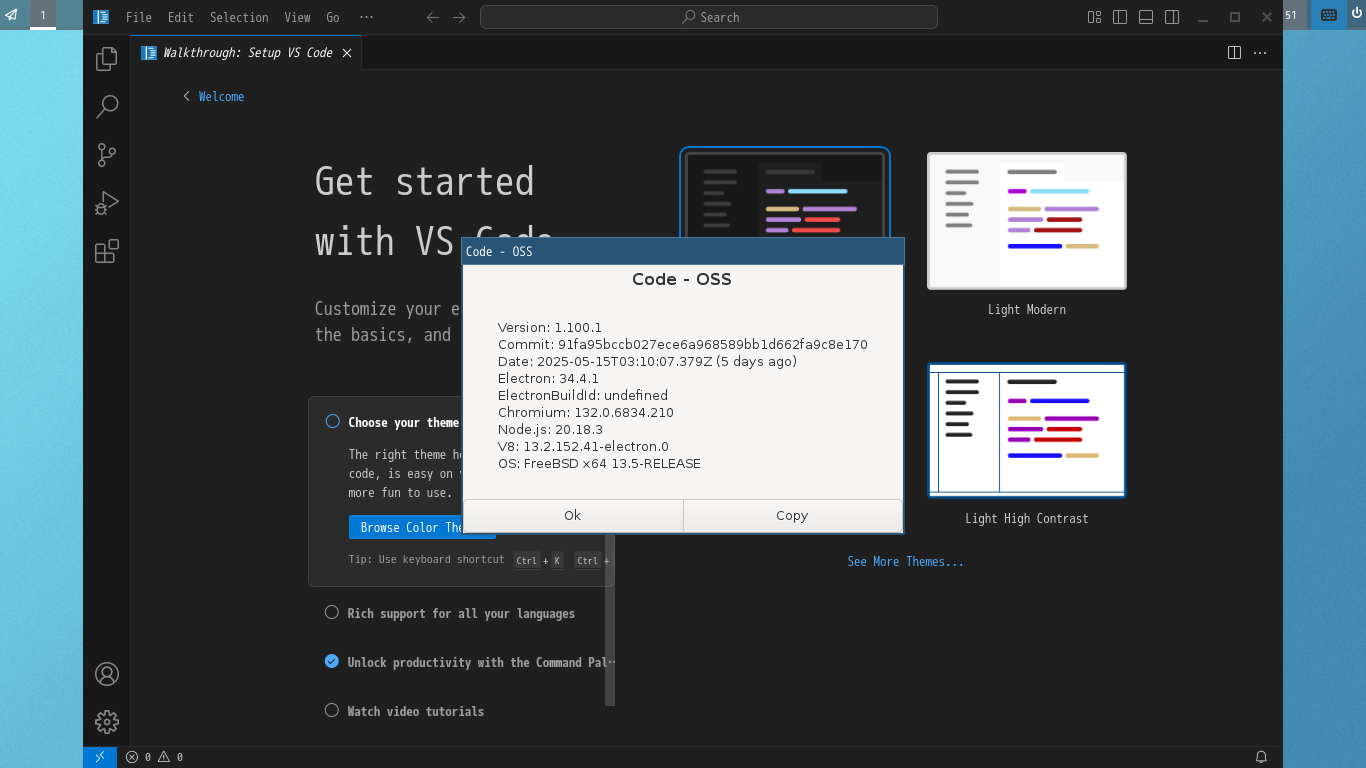Toggle the primary side bar layout icon
Screen dimensions: 1366x768
point(1120,17)
